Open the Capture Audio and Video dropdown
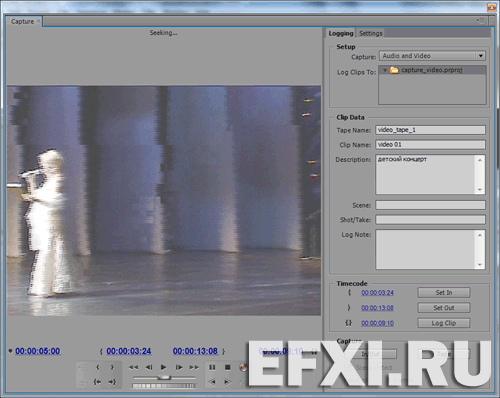500x398 pixels. coord(432,56)
